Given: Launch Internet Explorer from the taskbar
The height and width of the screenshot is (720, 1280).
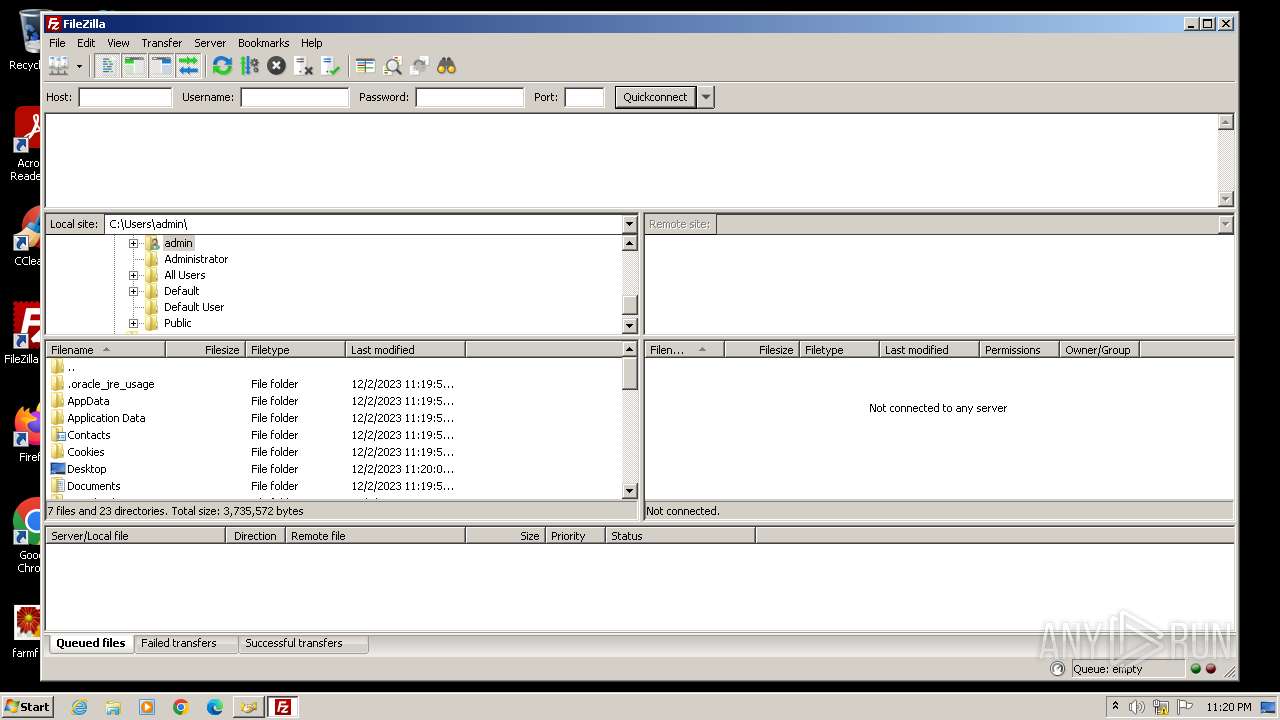Looking at the screenshot, I should pyautogui.click(x=79, y=707).
